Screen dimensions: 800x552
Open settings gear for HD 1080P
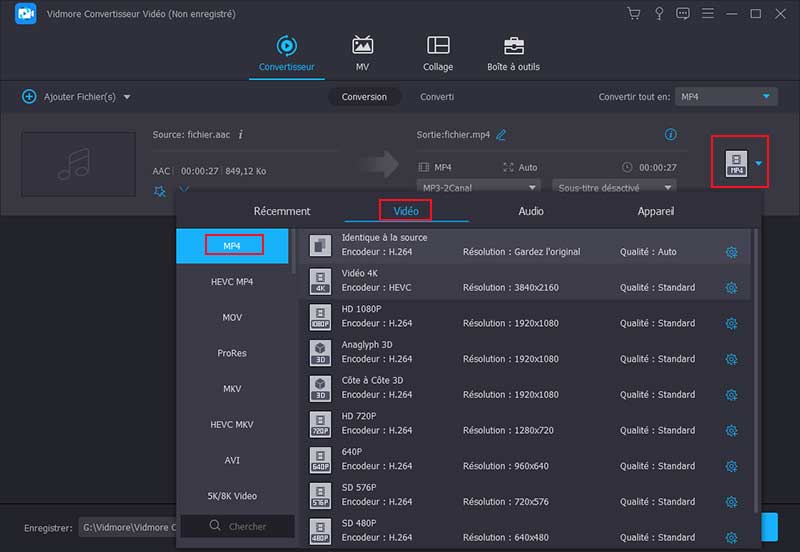[731, 323]
